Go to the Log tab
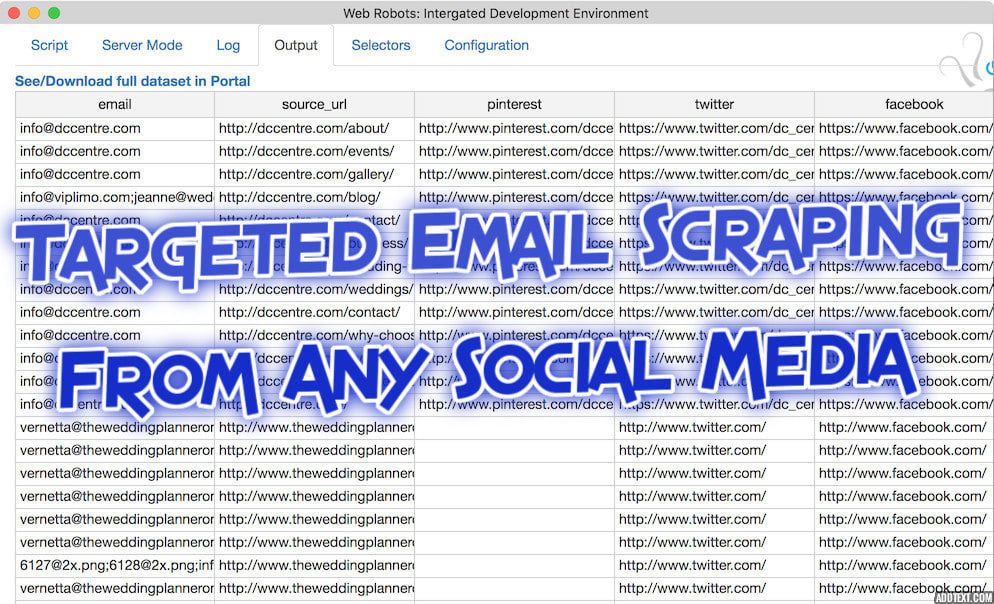Image resolution: width=994 pixels, height=604 pixels. pos(228,45)
